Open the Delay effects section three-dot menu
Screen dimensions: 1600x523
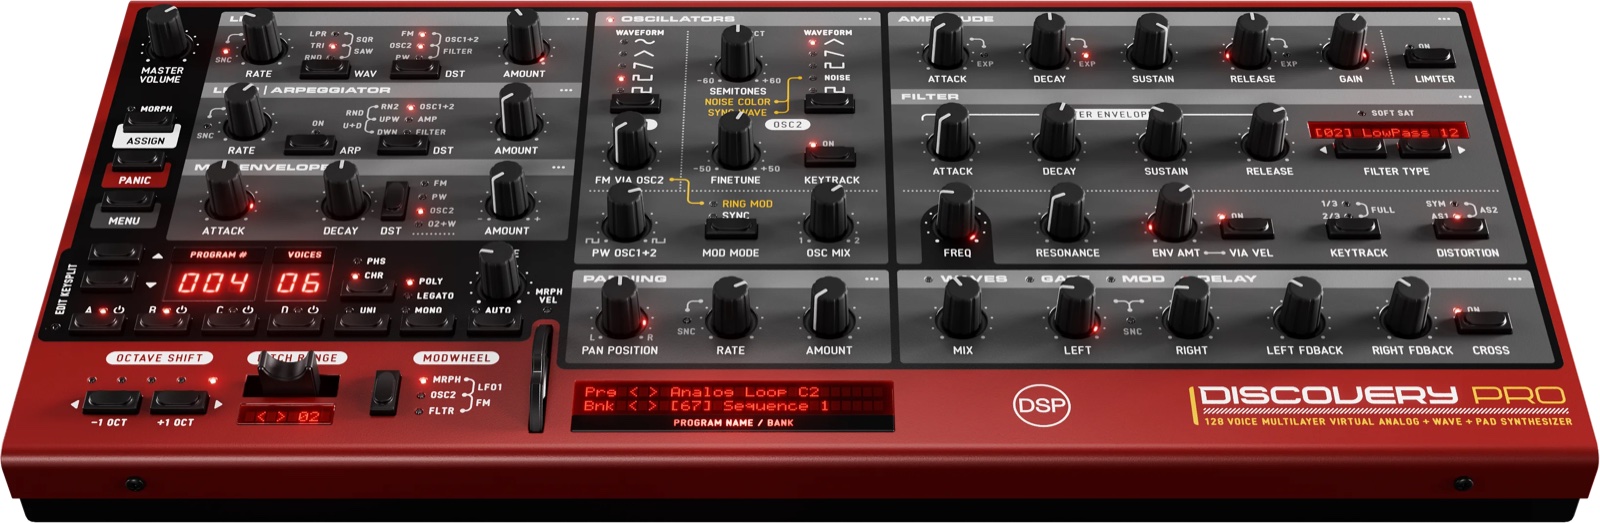[1516, 279]
